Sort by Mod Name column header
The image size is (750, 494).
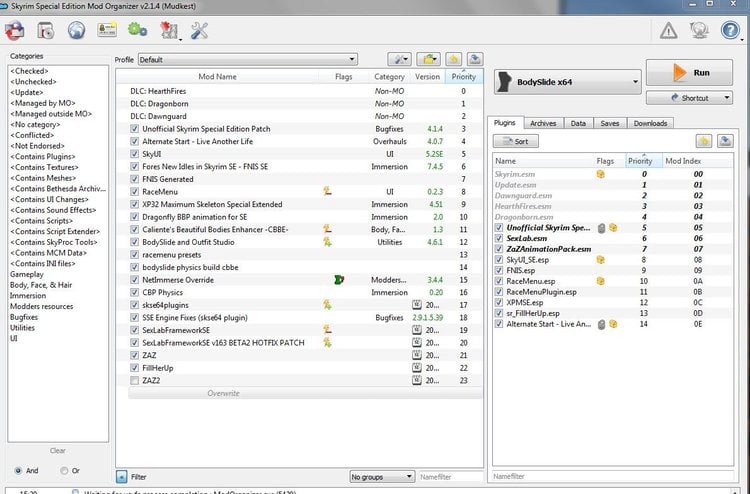pos(218,77)
